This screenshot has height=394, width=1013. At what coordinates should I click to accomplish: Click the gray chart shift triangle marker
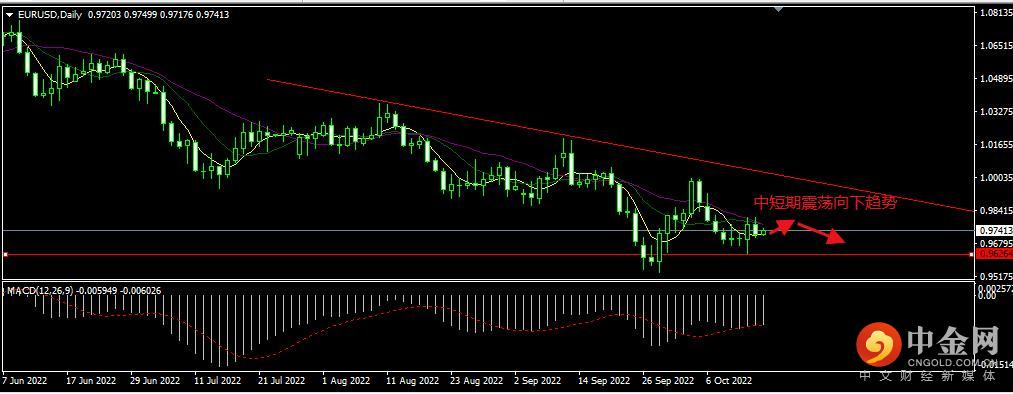[778, 9]
